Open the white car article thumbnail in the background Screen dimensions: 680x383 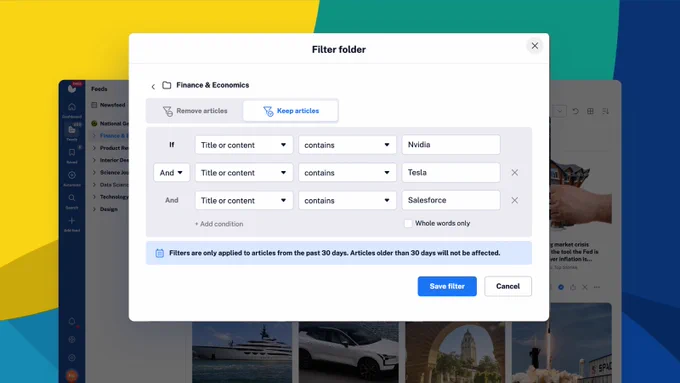pos(348,352)
